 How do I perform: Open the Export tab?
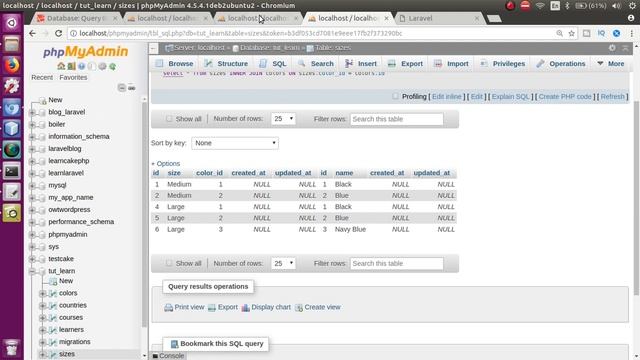(405, 64)
